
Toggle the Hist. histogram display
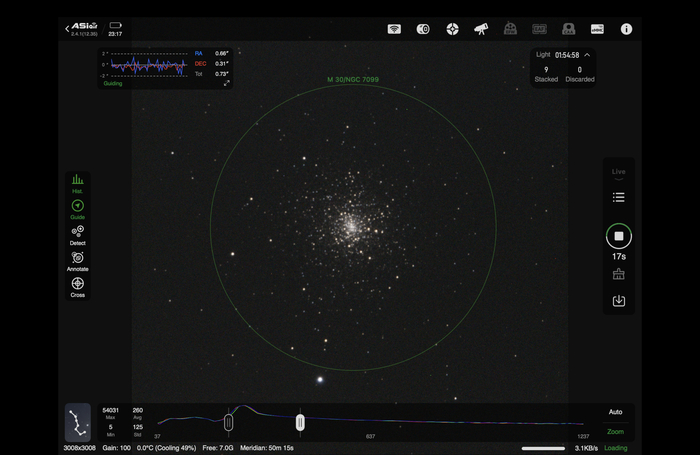point(77,182)
